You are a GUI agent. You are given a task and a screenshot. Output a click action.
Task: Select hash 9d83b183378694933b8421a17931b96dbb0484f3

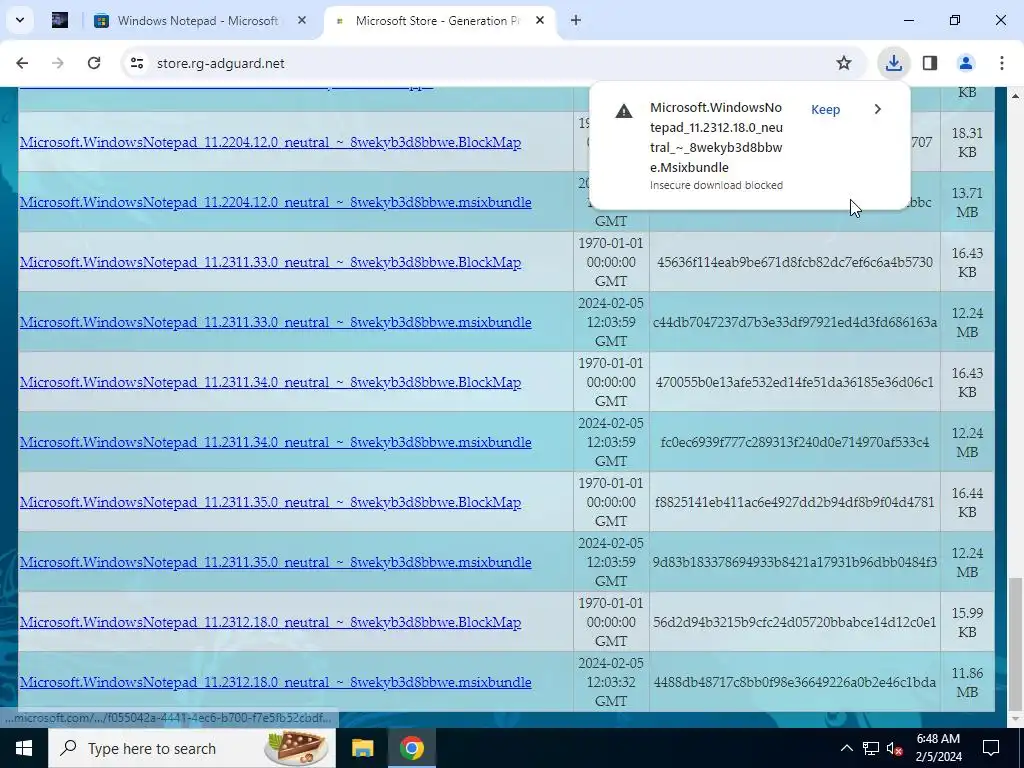tap(795, 563)
